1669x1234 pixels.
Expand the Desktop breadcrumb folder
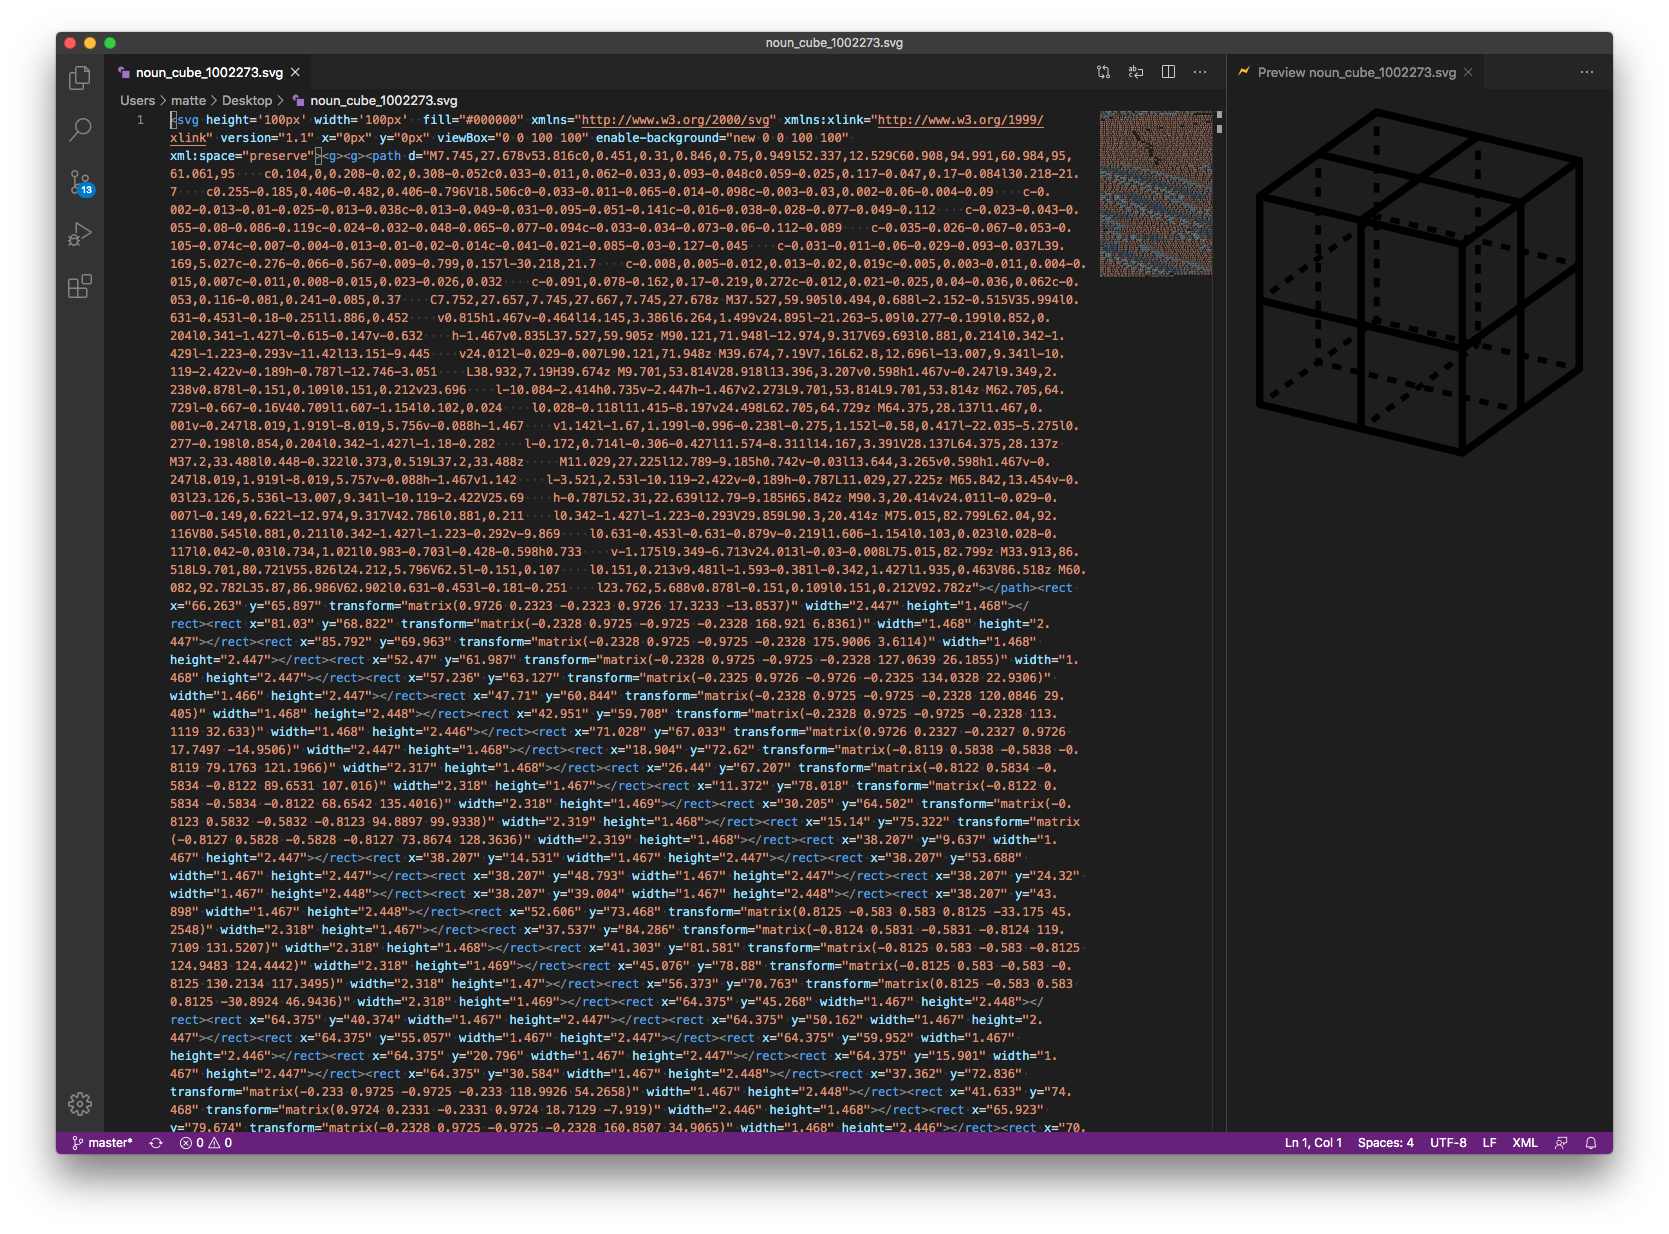(247, 100)
